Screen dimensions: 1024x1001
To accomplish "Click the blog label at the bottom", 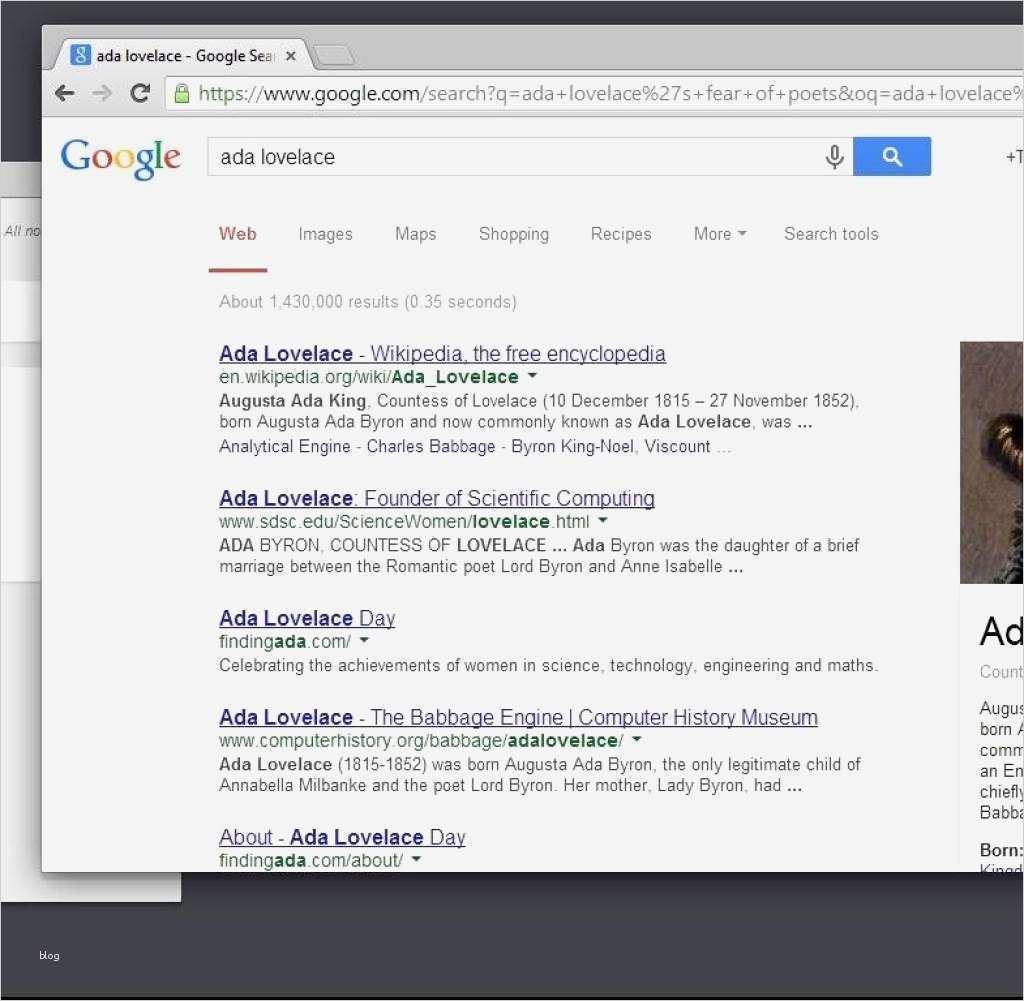I will pos(49,955).
